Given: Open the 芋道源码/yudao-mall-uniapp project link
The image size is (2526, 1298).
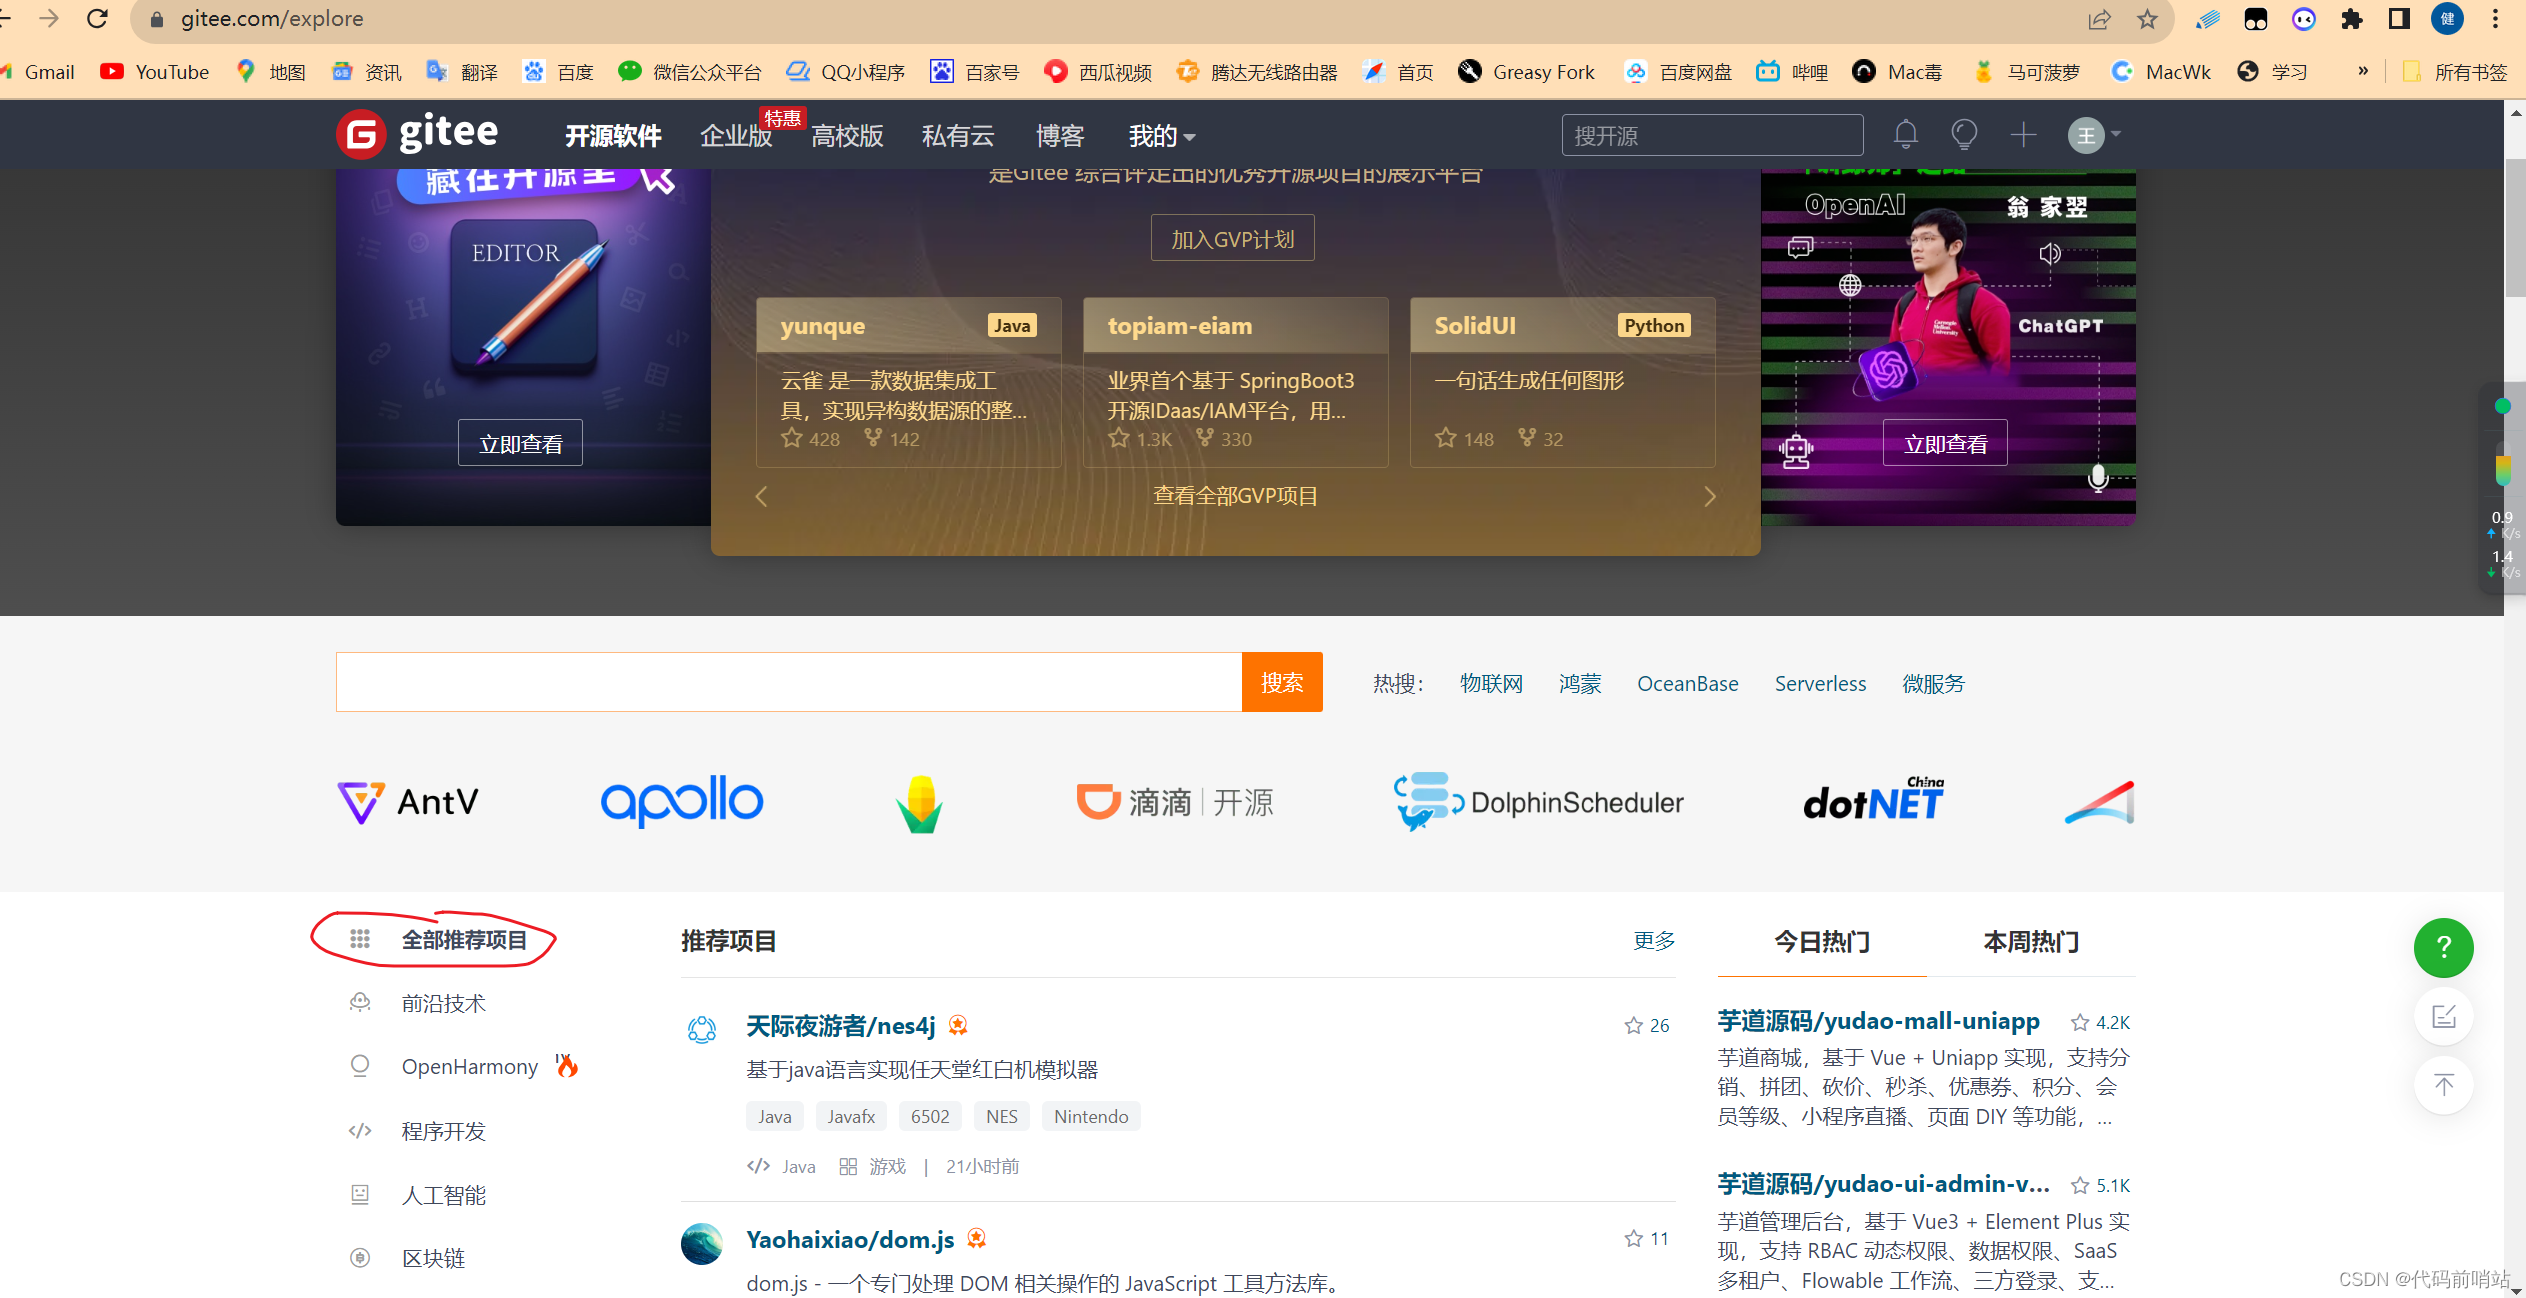Looking at the screenshot, I should click(1876, 1021).
